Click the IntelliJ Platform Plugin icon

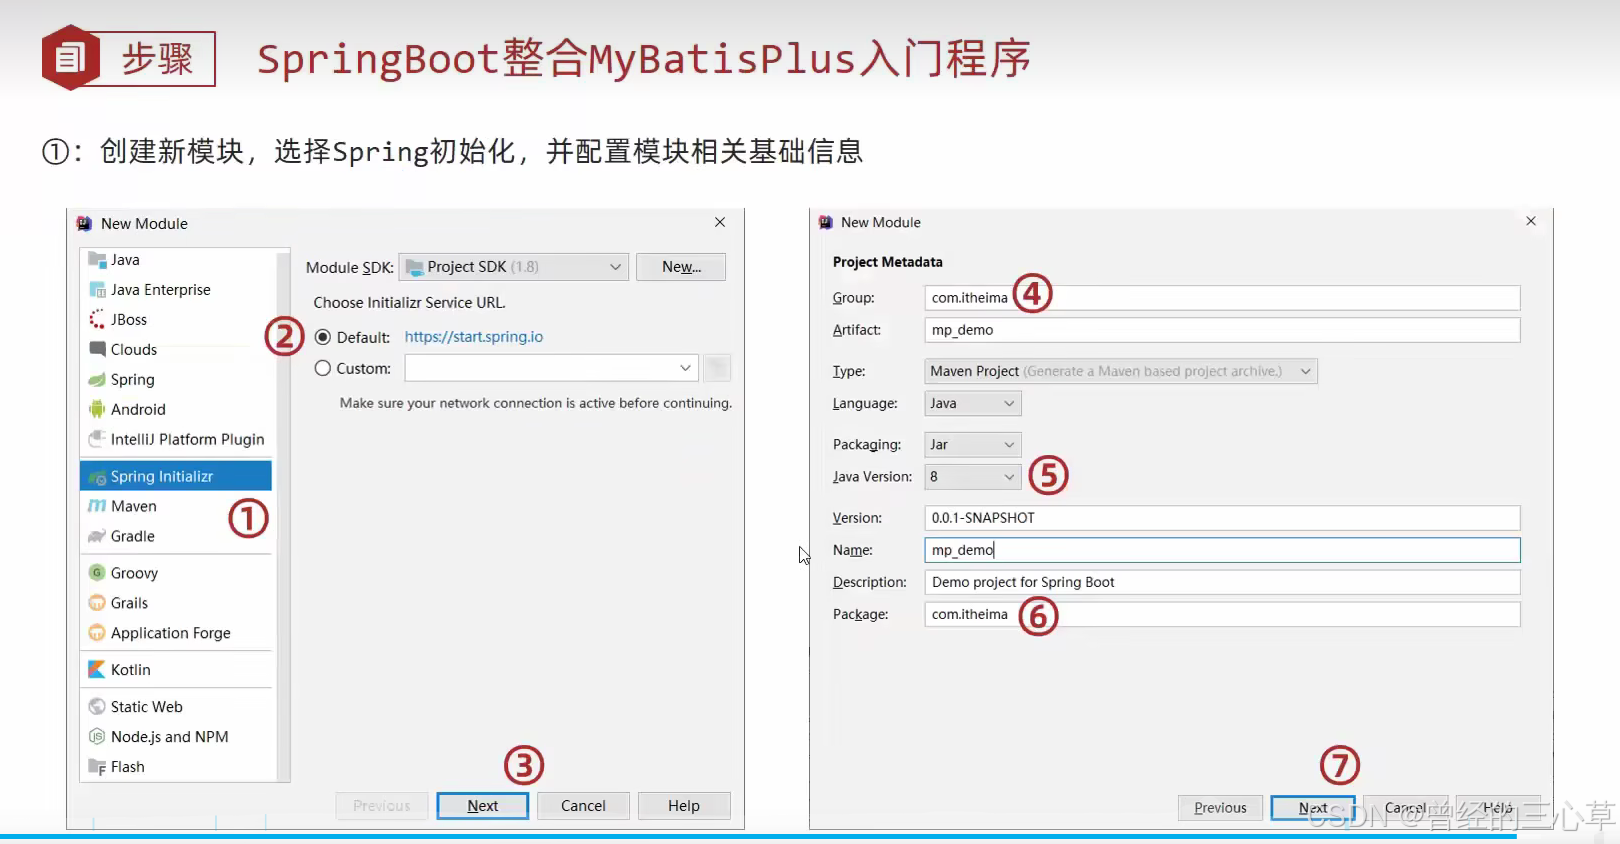coord(97,439)
